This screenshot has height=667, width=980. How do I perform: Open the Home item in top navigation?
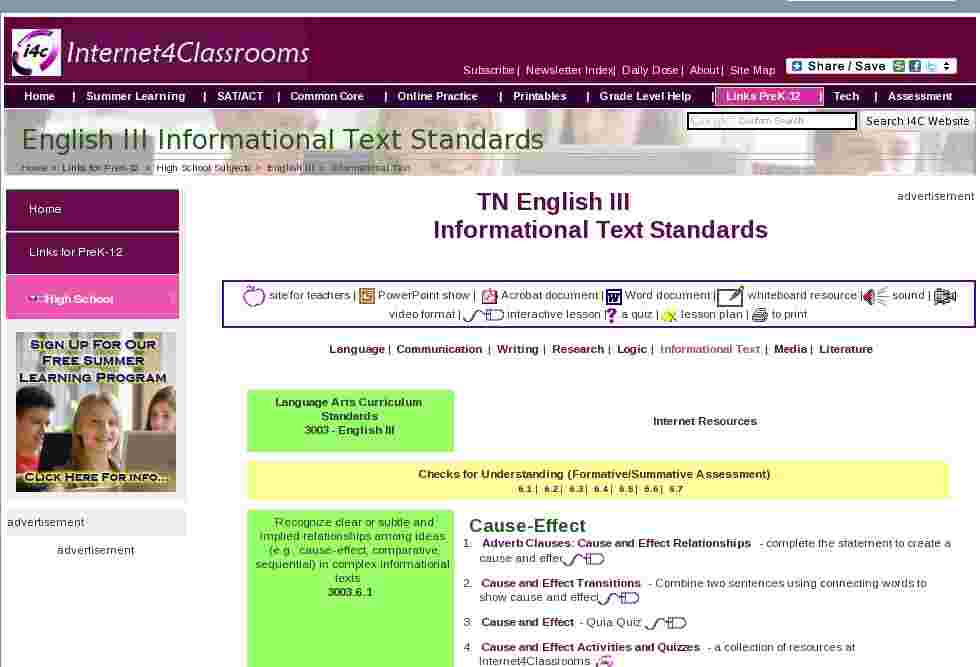(39, 96)
